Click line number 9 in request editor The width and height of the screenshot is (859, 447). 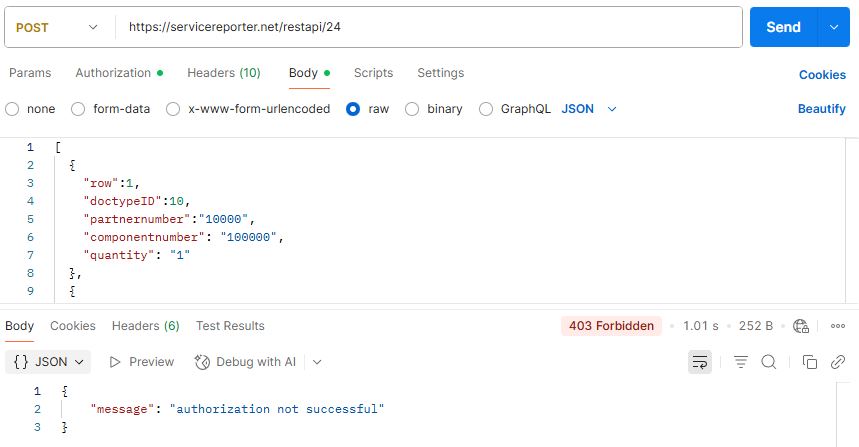[x=30, y=291]
